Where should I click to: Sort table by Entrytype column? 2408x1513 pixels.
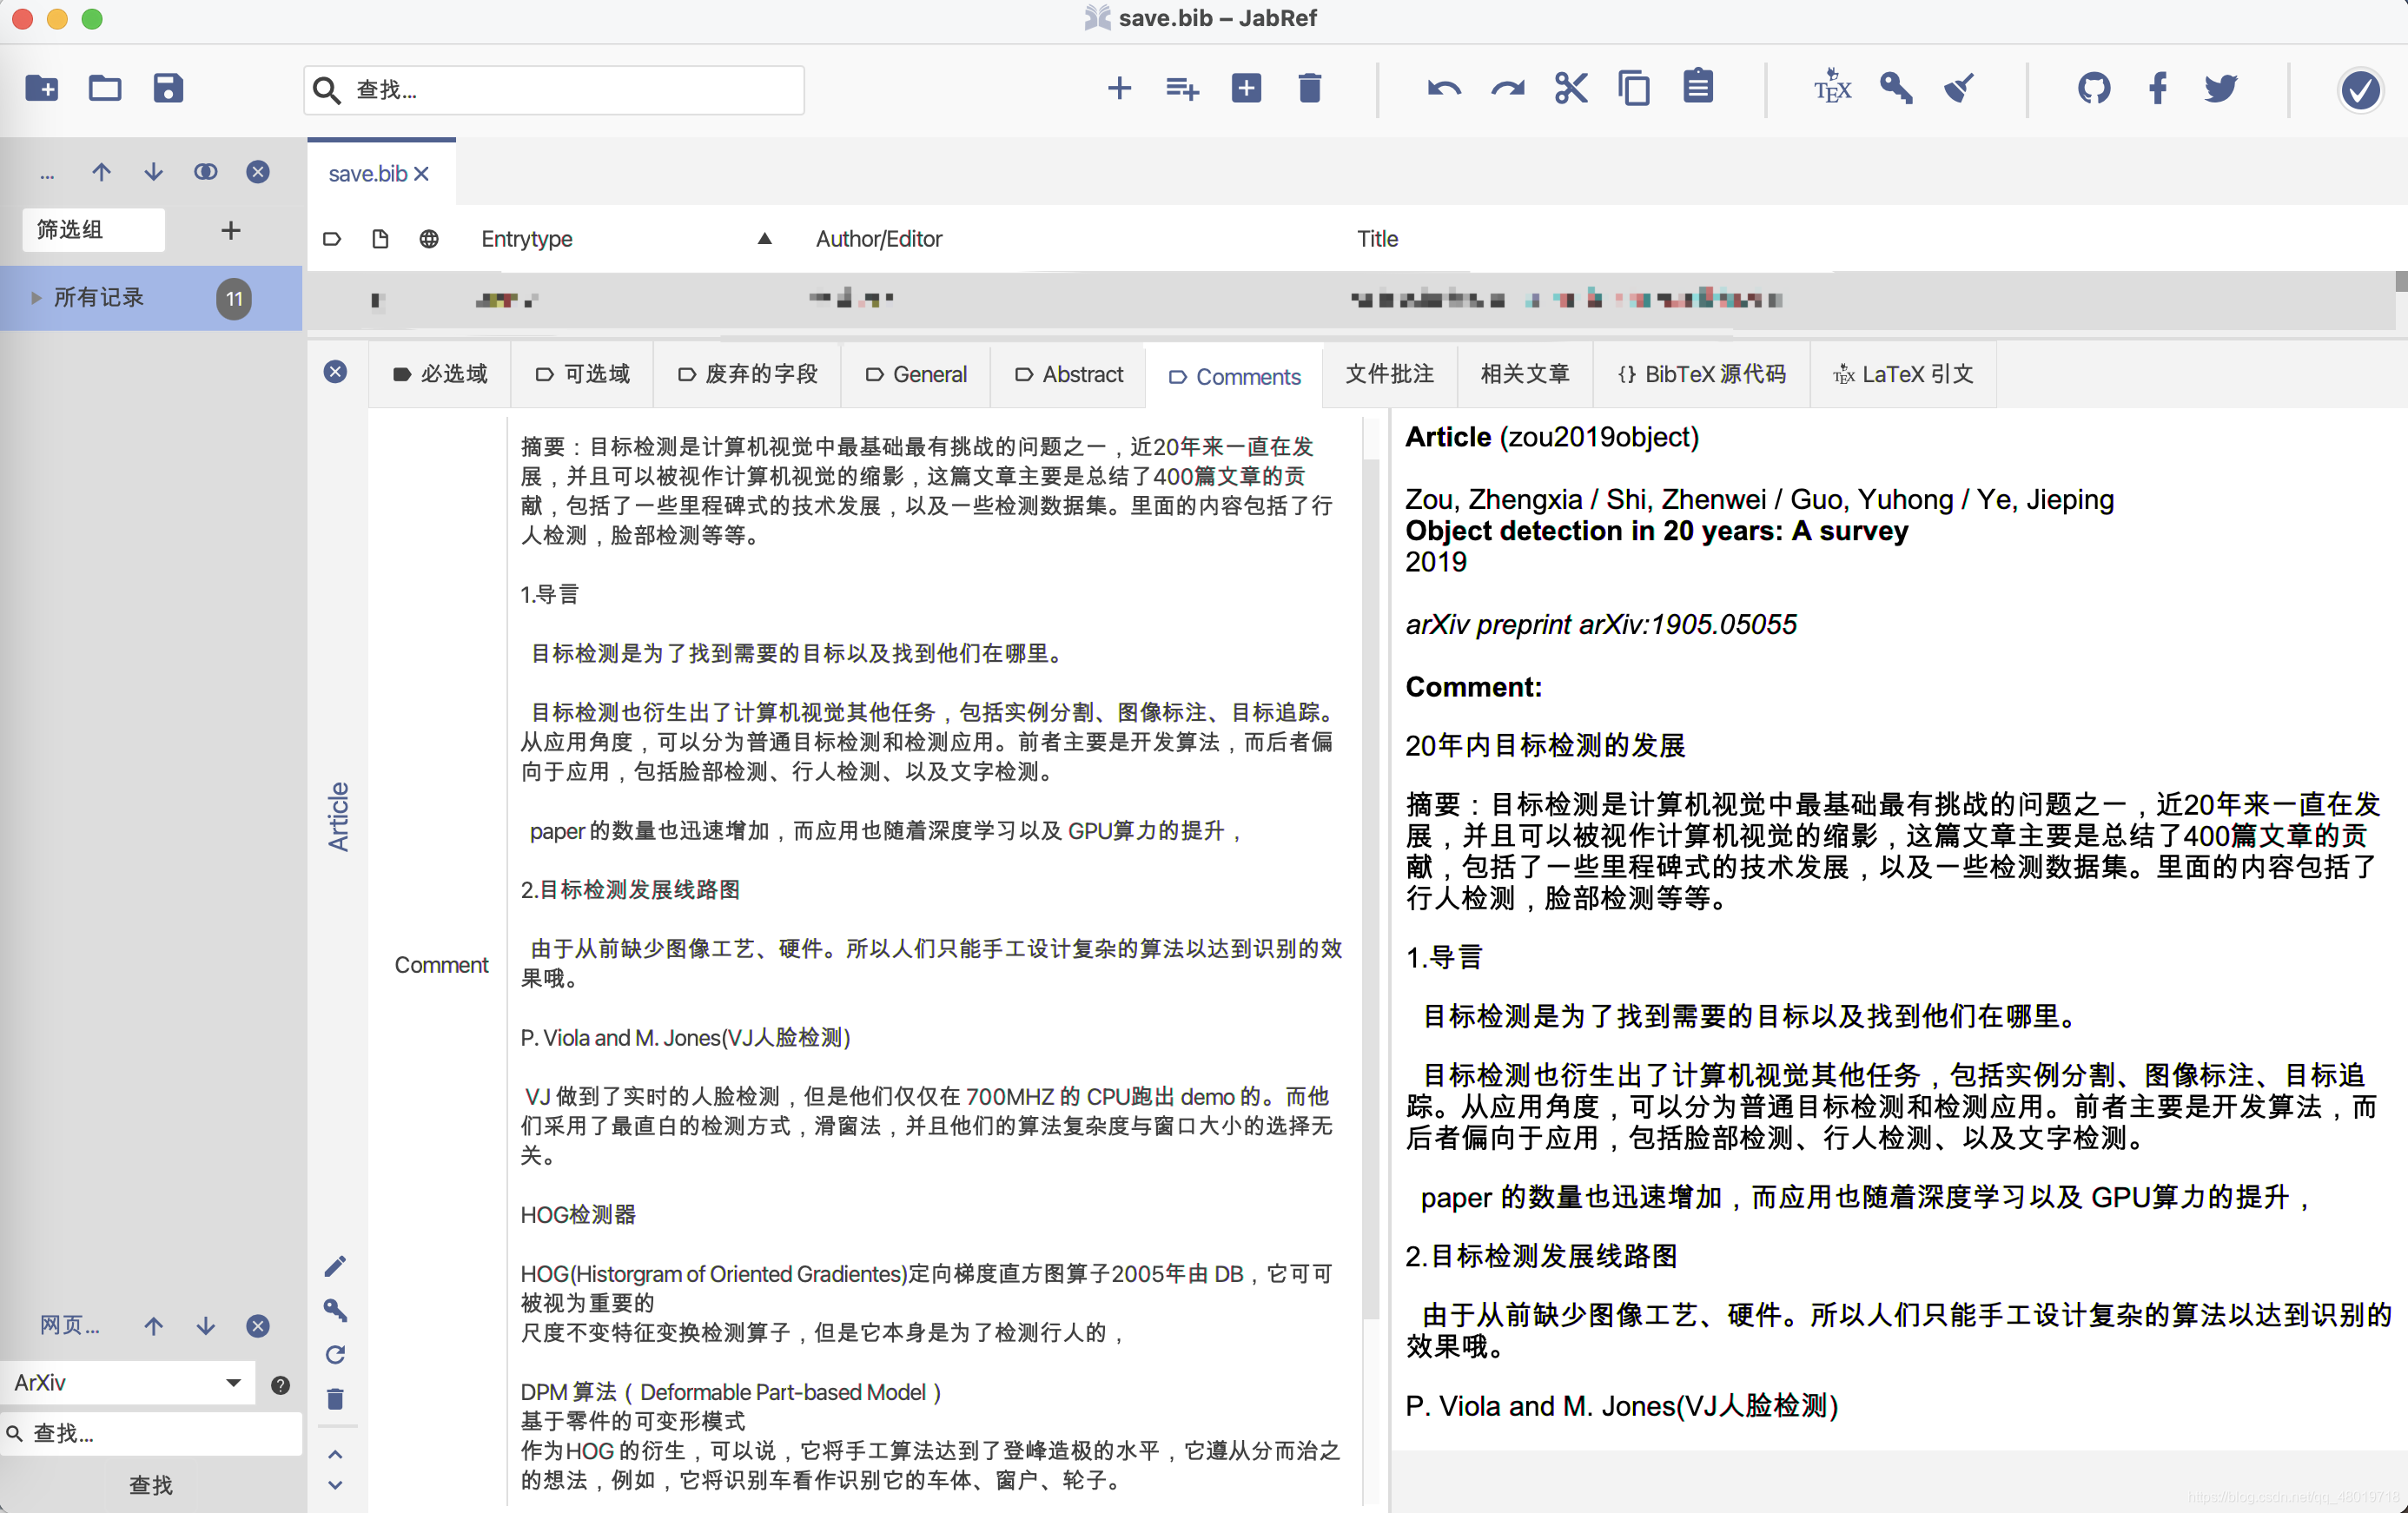point(526,239)
